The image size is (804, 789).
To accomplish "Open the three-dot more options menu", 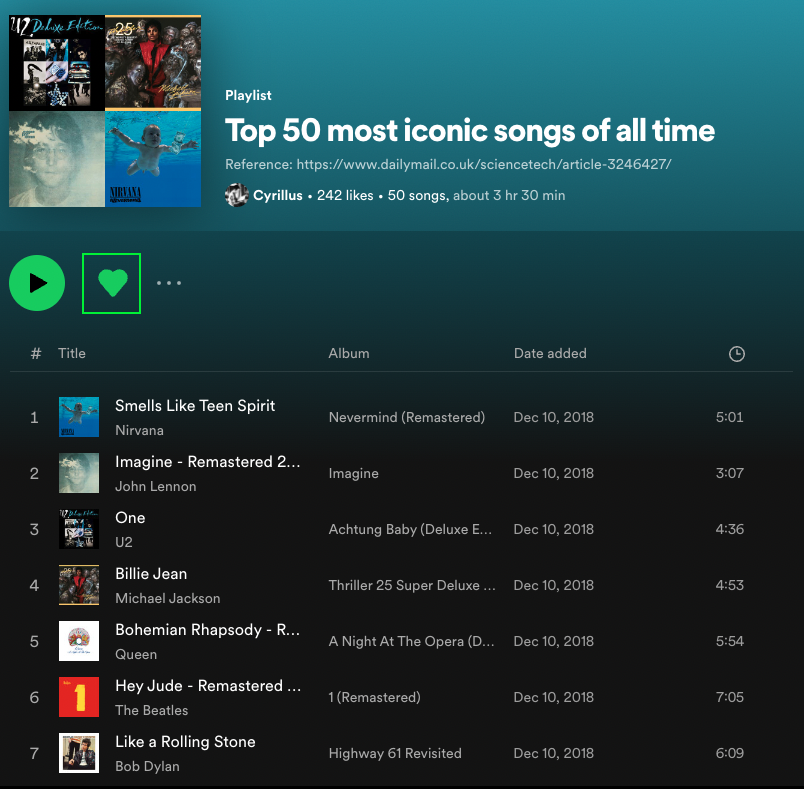I will [169, 283].
